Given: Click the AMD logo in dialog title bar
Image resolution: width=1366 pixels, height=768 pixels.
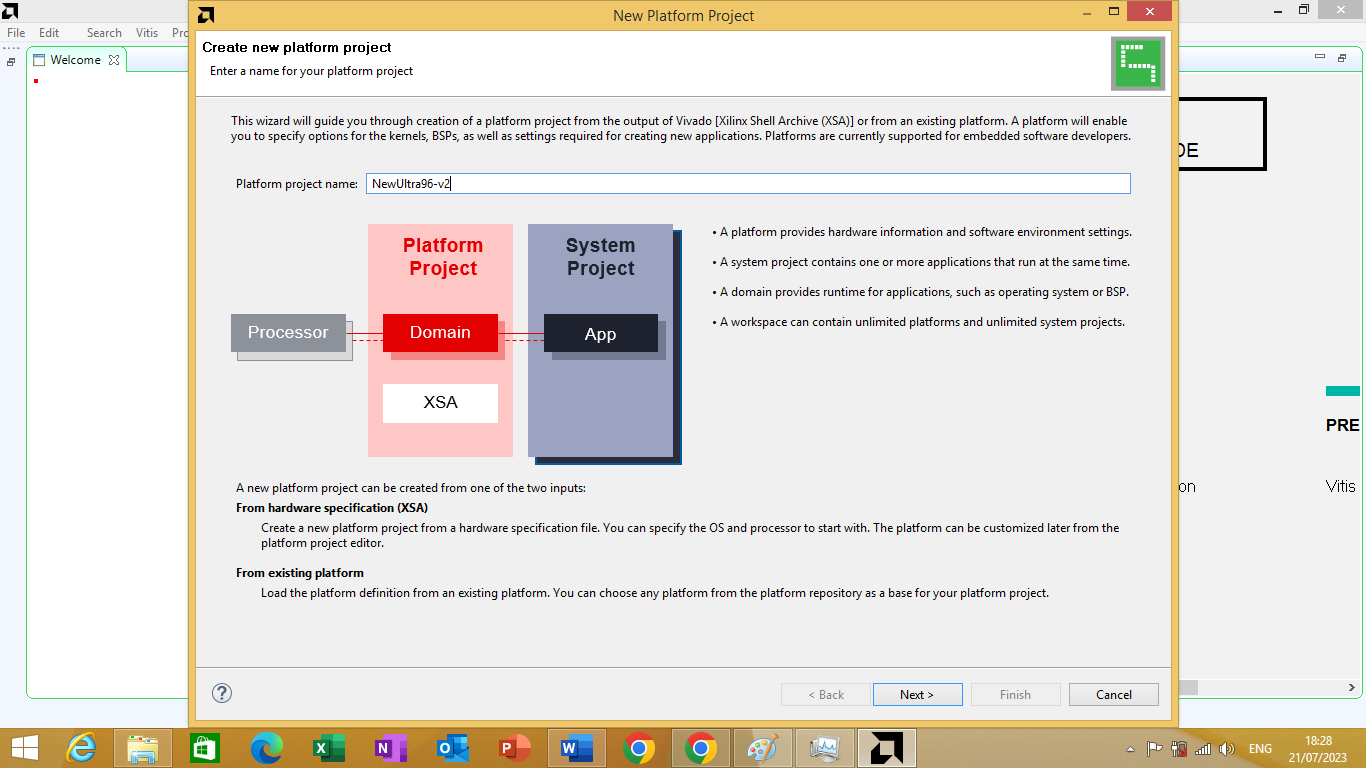Looking at the screenshot, I should pos(205,15).
